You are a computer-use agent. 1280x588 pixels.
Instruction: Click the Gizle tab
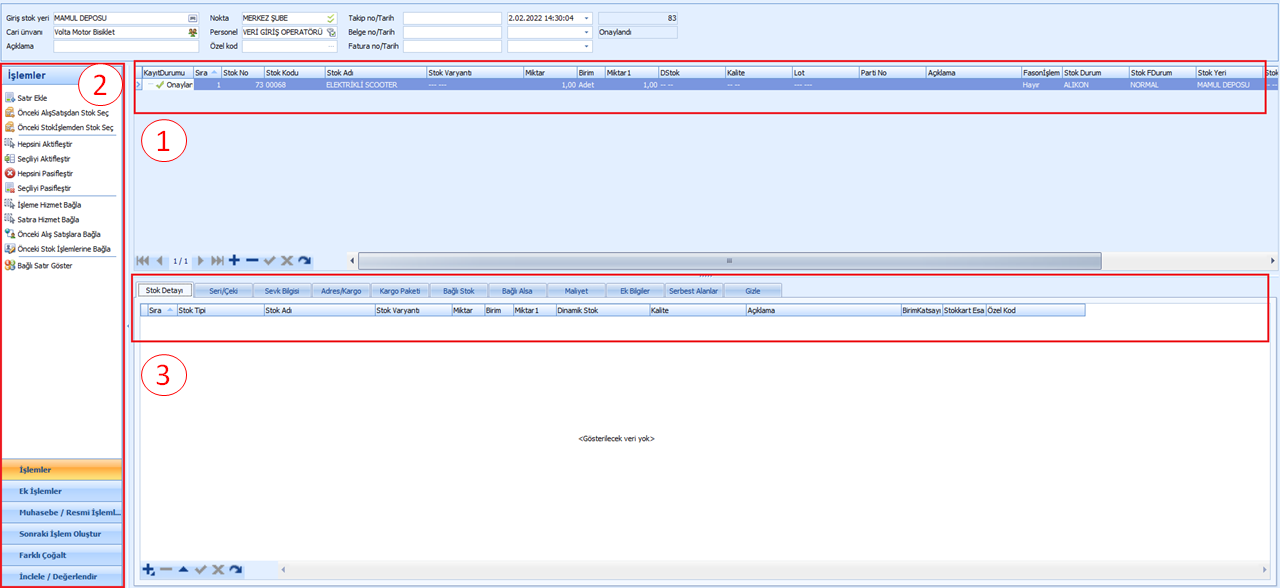point(753,291)
